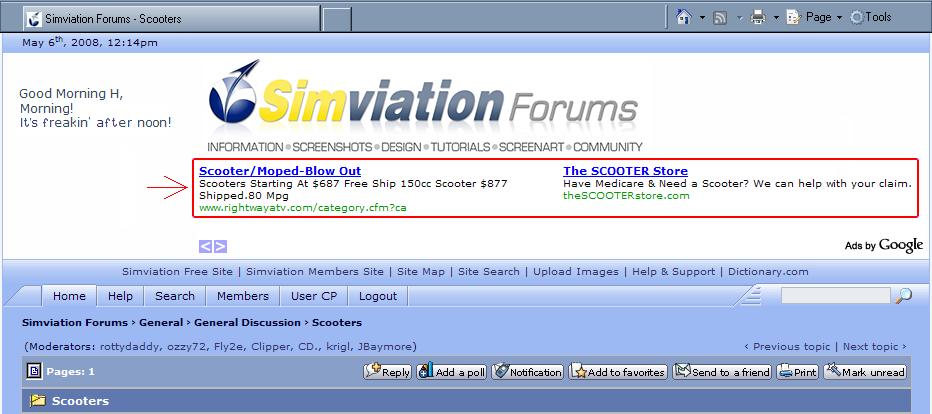Click the forum Print button

click(797, 372)
